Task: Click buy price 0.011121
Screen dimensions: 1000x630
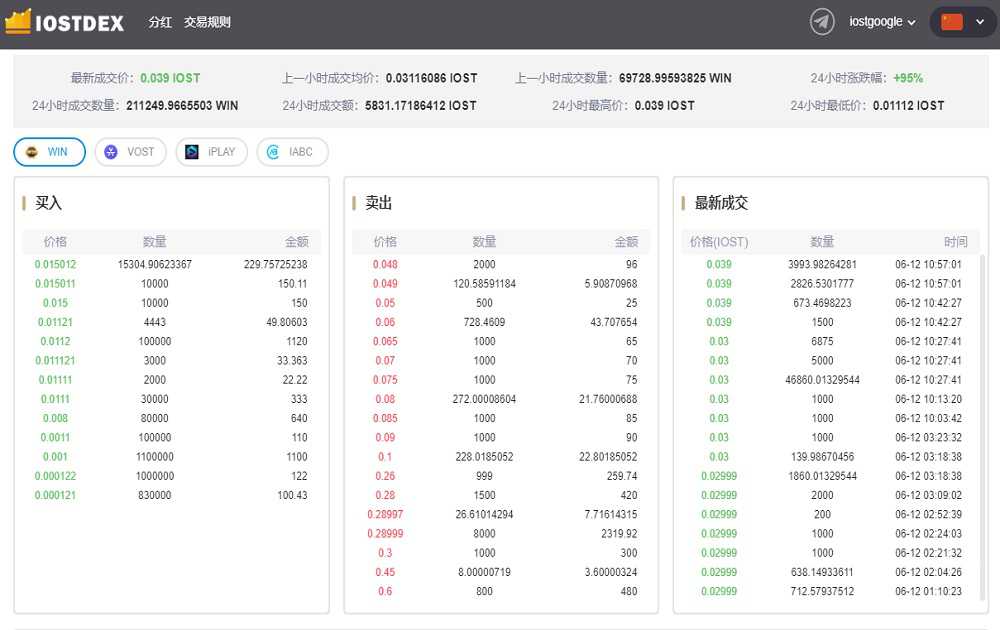Action: pos(55,360)
